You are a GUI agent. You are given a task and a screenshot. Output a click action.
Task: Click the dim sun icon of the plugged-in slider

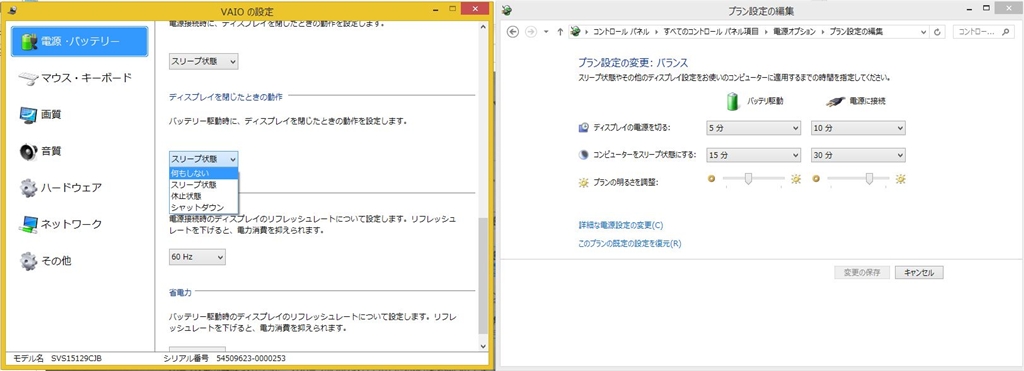pos(816,178)
